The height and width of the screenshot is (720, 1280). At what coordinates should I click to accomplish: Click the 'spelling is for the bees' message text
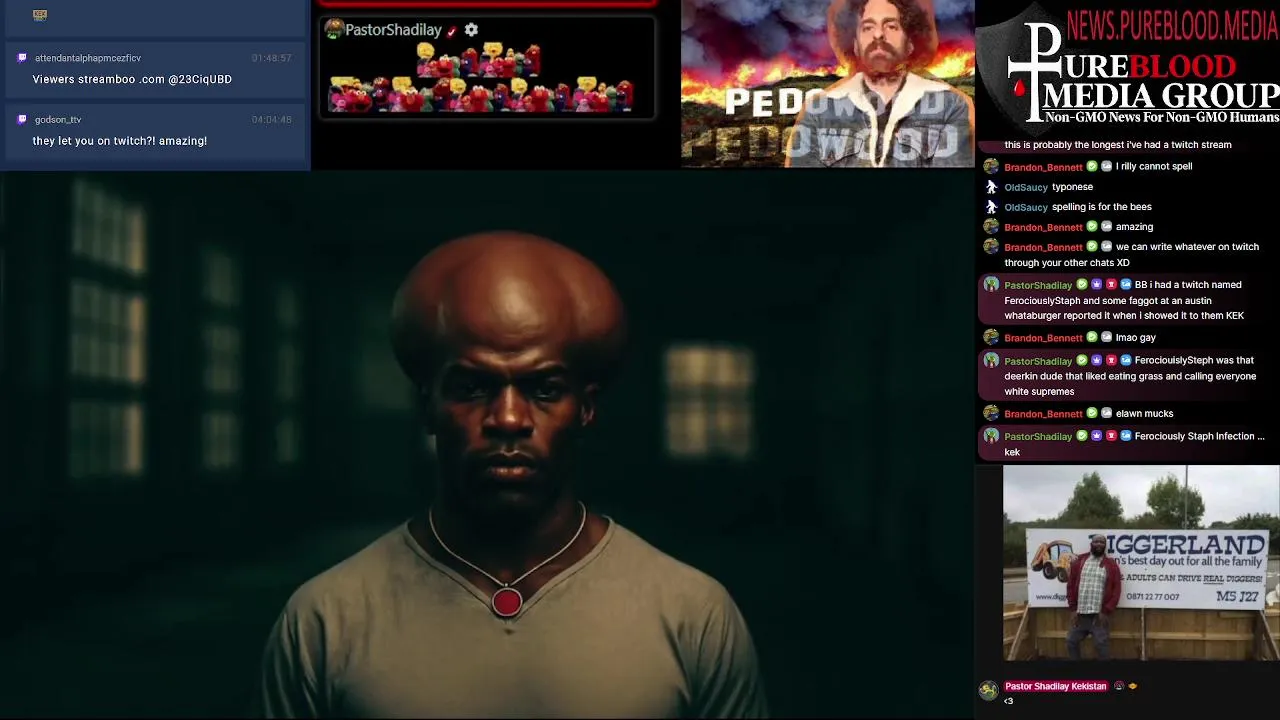point(1102,207)
